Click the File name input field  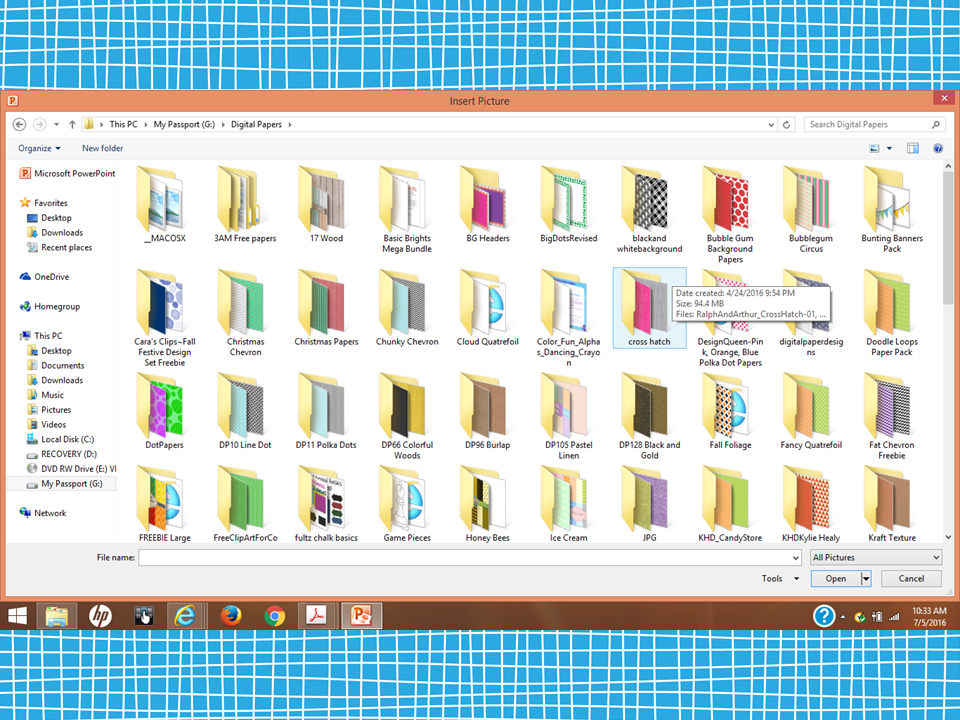click(x=470, y=557)
